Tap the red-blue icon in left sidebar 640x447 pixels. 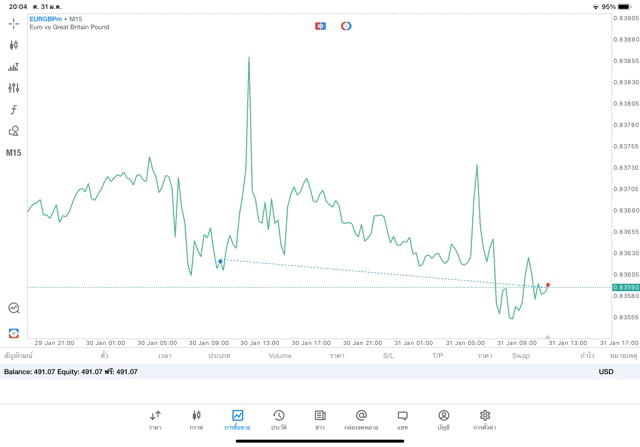(14, 333)
